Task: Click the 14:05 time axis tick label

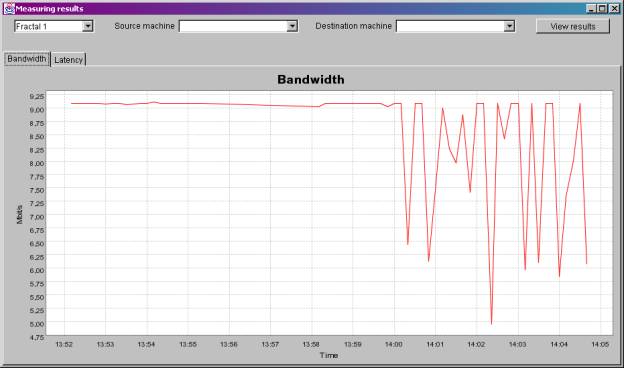Action: 600,344
